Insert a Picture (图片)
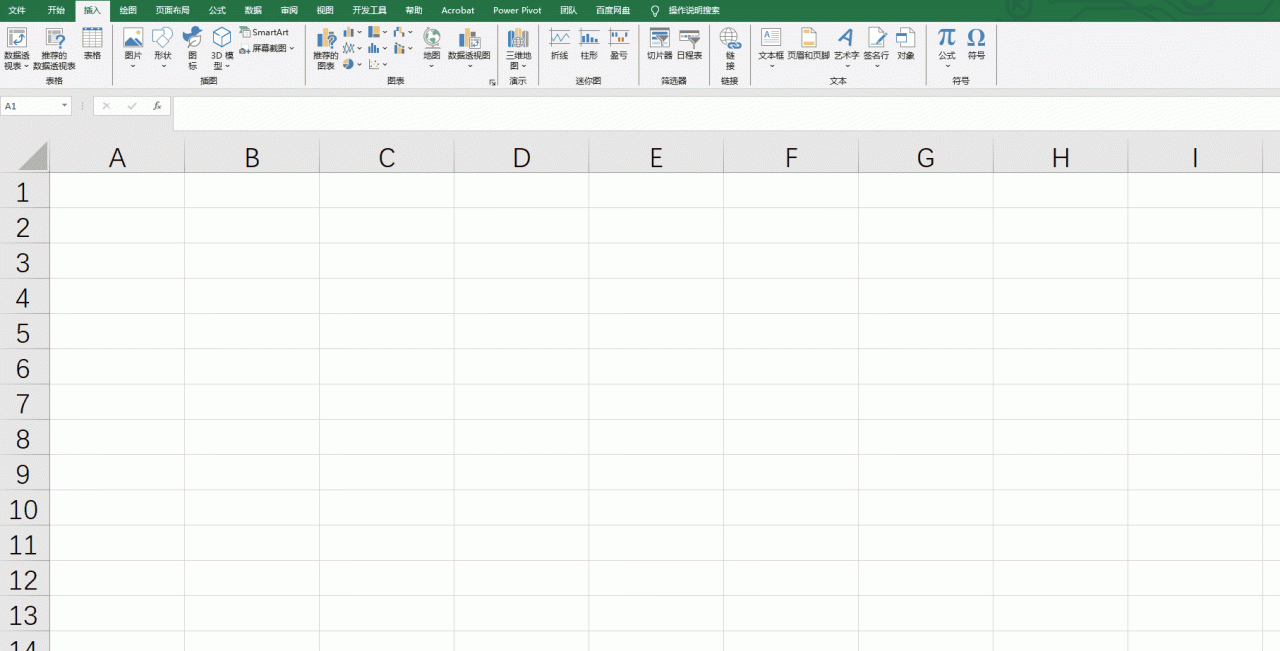The height and width of the screenshot is (651, 1280). tap(133, 48)
